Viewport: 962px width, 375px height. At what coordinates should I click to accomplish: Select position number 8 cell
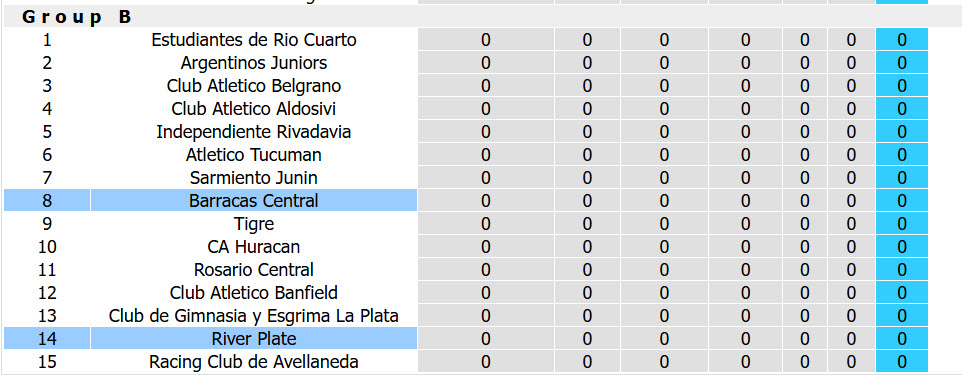pyautogui.click(x=47, y=201)
